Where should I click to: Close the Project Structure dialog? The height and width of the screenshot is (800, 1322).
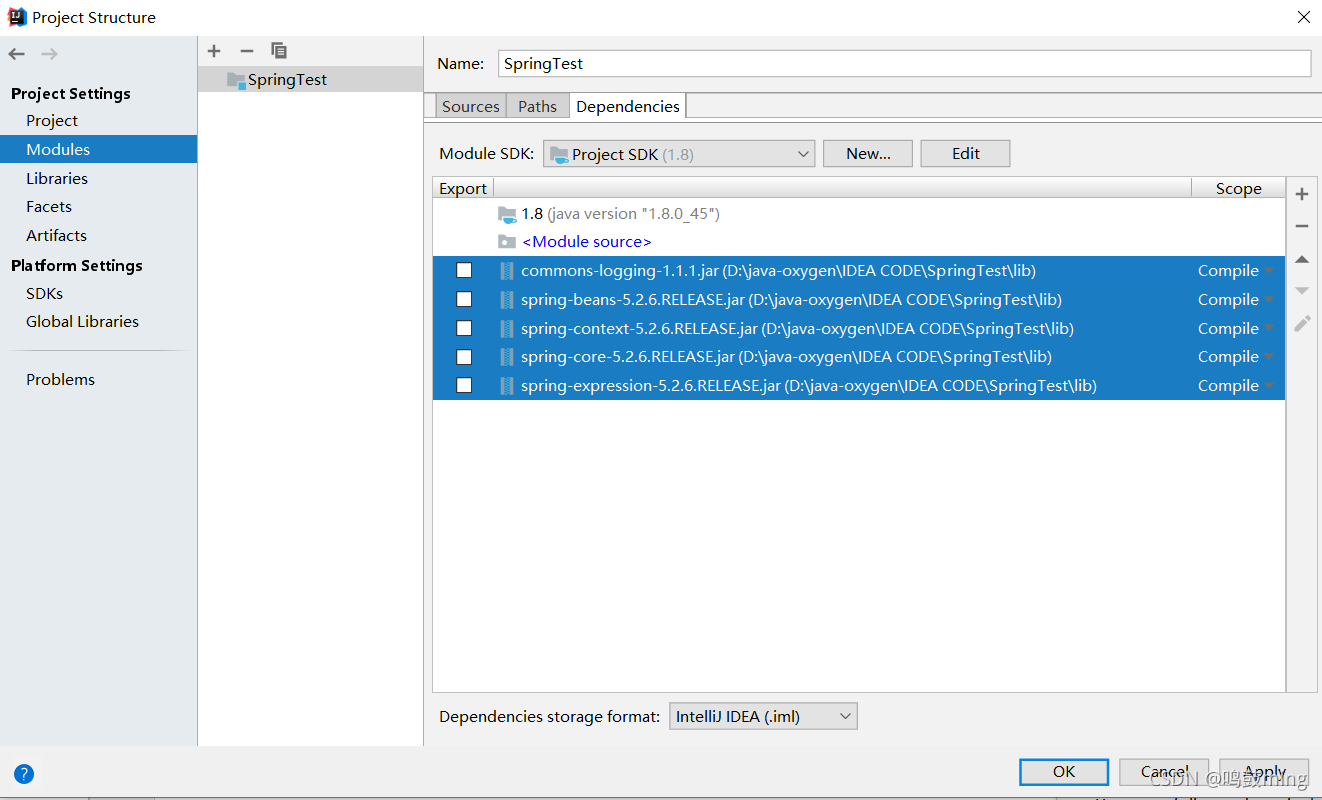click(x=1303, y=17)
